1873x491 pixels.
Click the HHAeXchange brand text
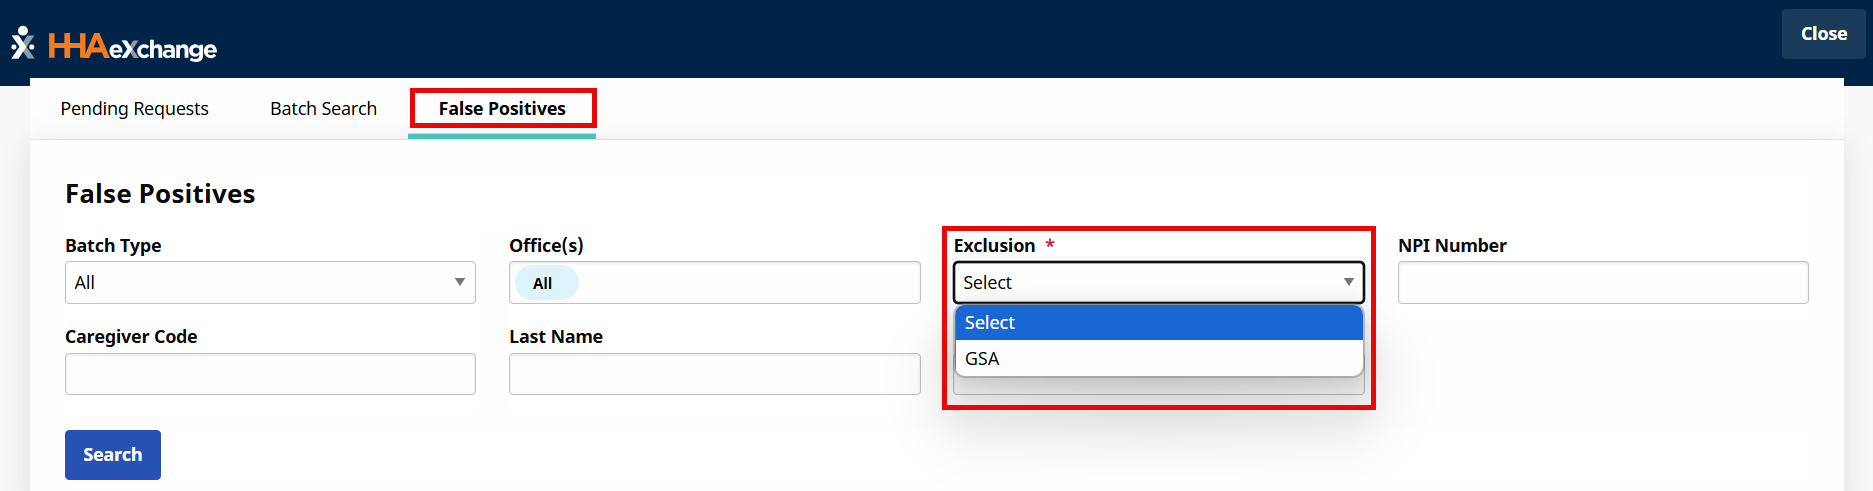pyautogui.click(x=132, y=47)
